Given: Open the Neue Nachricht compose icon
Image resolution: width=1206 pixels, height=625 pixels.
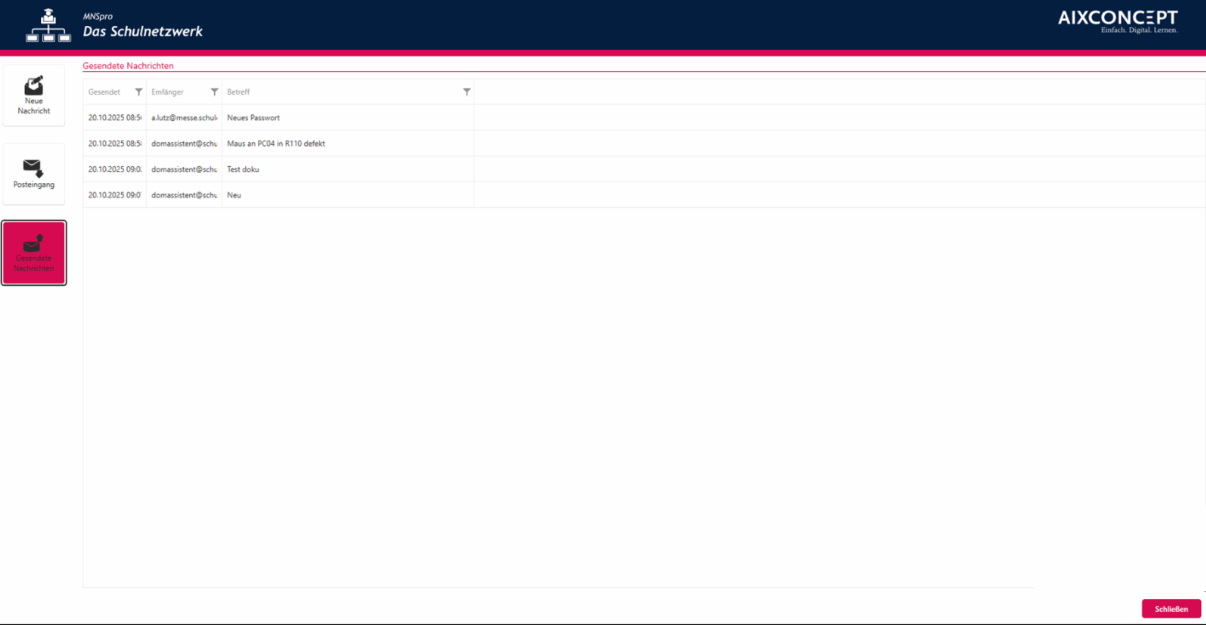Looking at the screenshot, I should pyautogui.click(x=34, y=88).
